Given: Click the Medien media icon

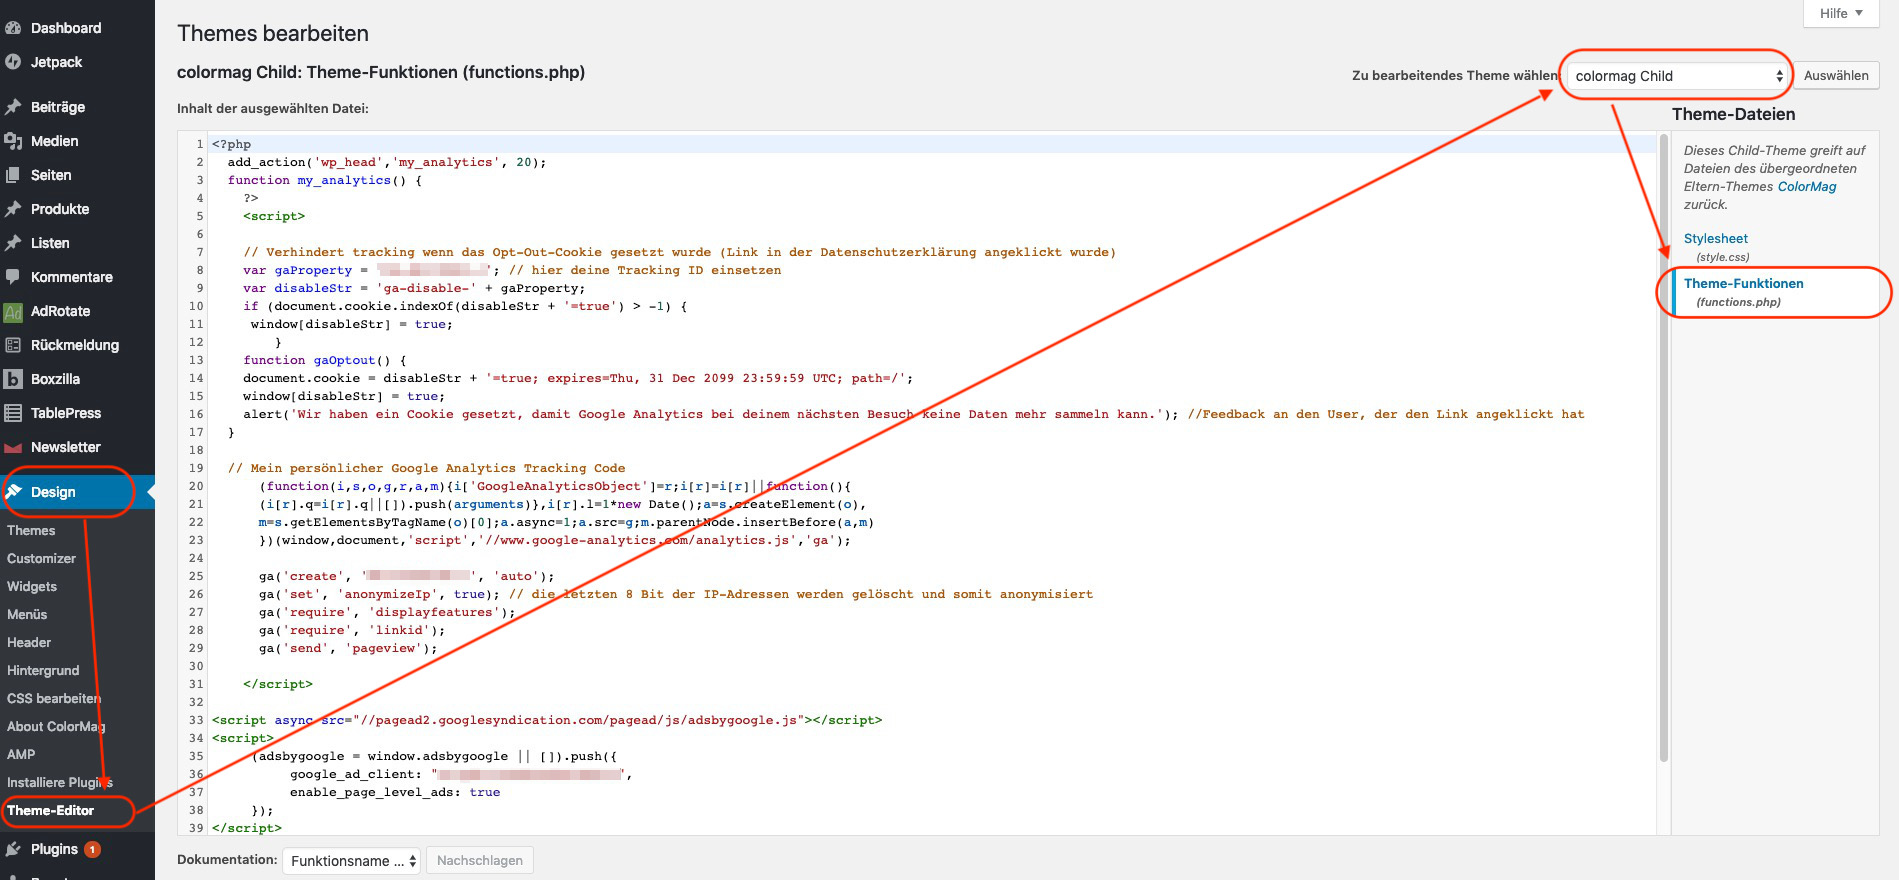Looking at the screenshot, I should coord(13,141).
